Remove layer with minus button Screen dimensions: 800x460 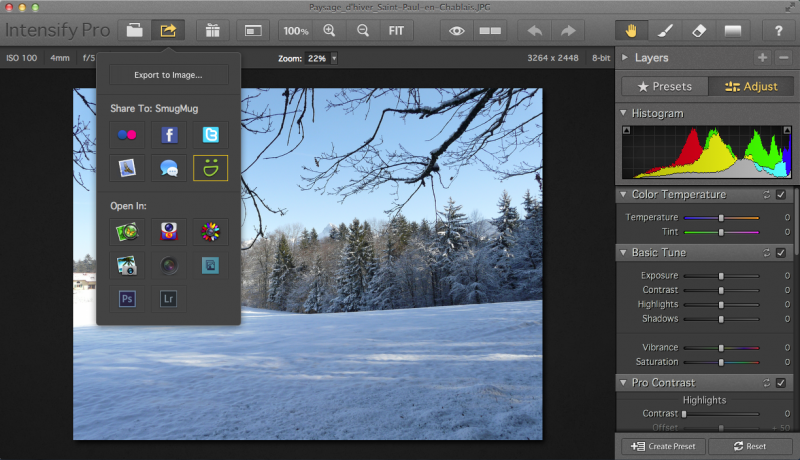(783, 58)
